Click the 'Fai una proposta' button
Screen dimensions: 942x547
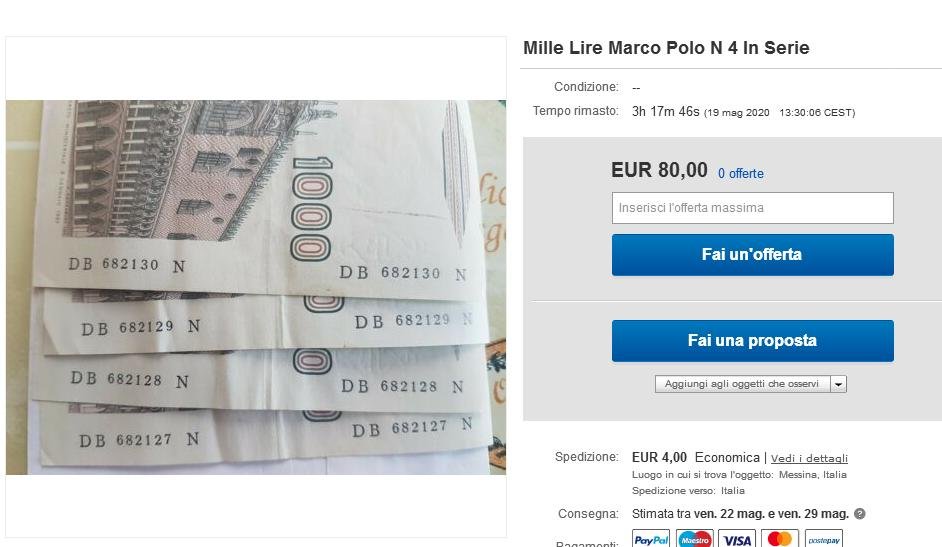click(x=752, y=340)
